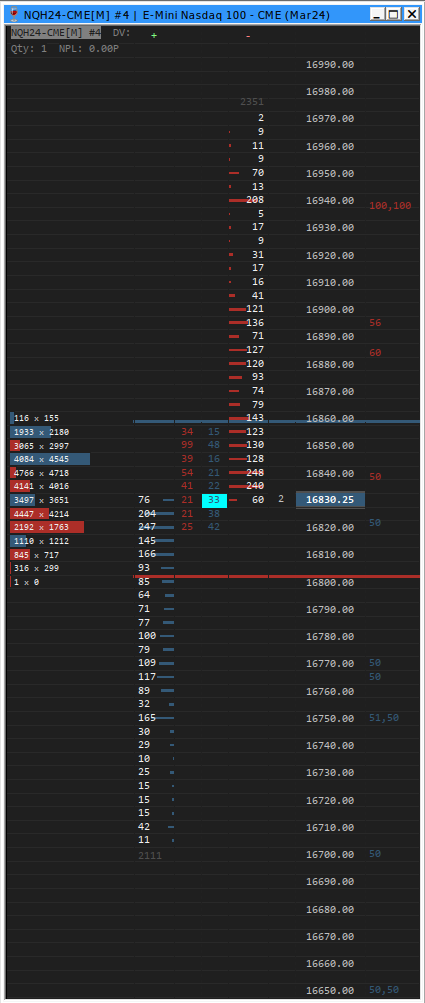Click the wine glass app icon in title bar
The width and height of the screenshot is (425, 1003).
(14, 14)
